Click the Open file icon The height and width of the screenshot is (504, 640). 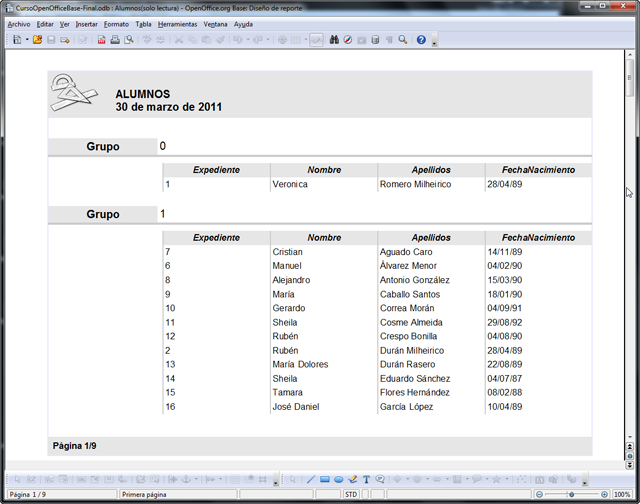(x=37, y=40)
